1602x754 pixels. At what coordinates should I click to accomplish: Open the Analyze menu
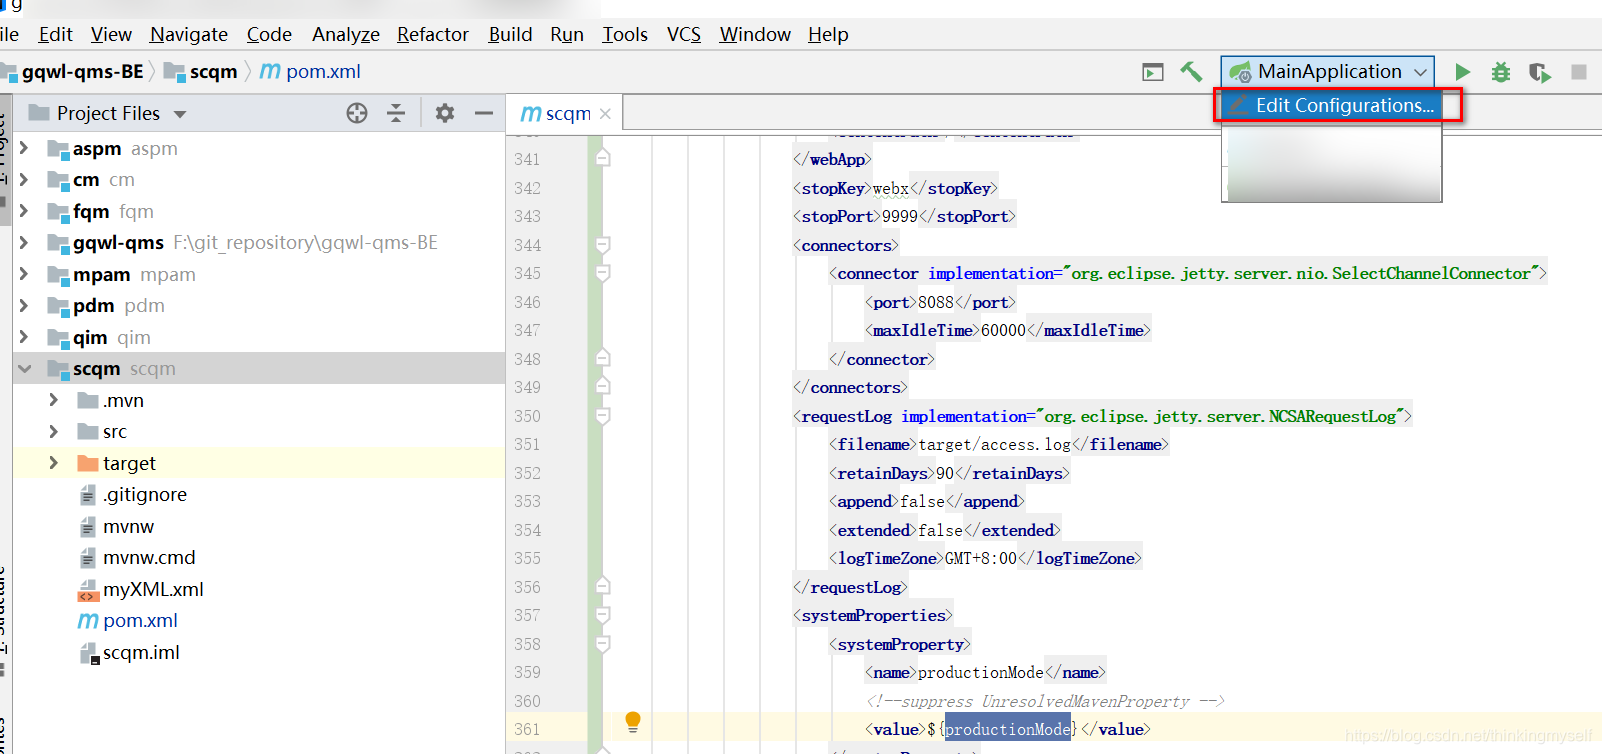pyautogui.click(x=346, y=34)
